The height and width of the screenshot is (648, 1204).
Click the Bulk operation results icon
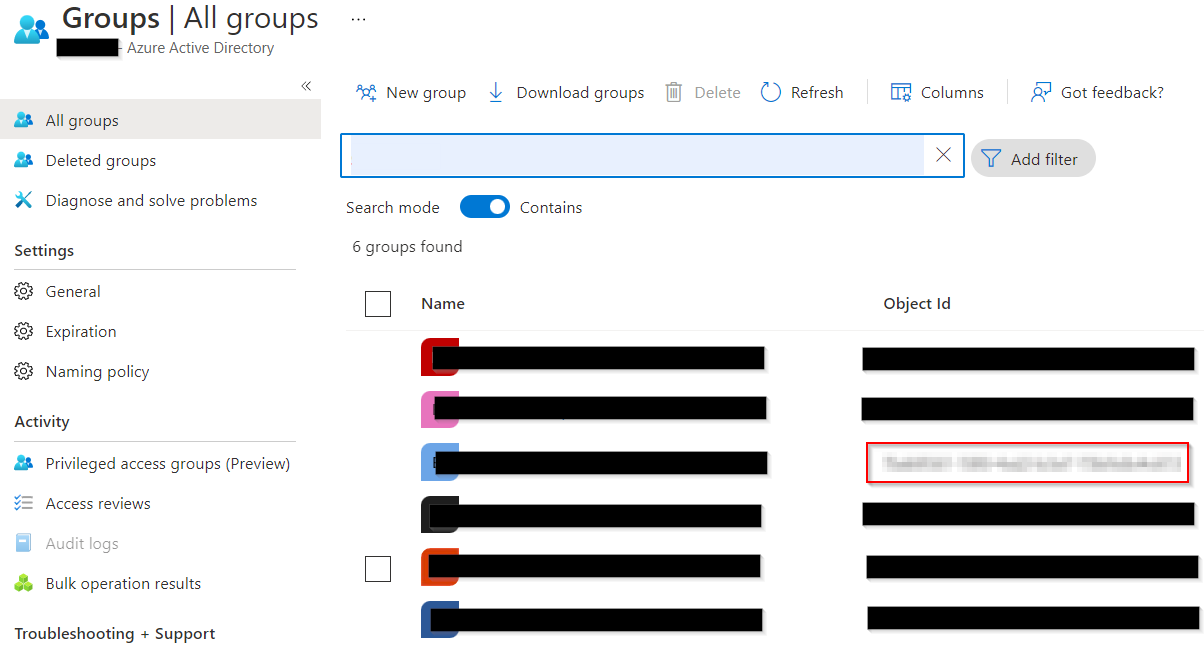coord(24,583)
